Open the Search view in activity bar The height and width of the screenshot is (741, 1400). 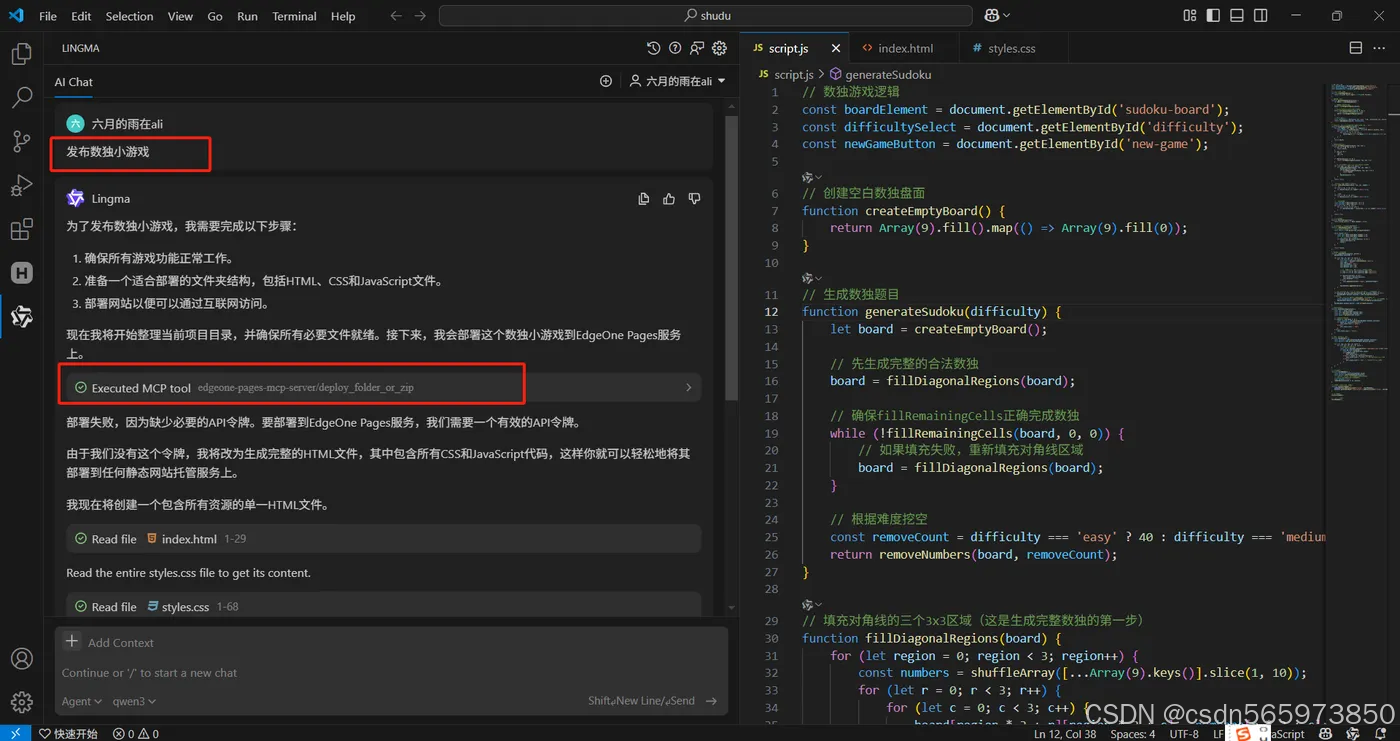coord(21,98)
